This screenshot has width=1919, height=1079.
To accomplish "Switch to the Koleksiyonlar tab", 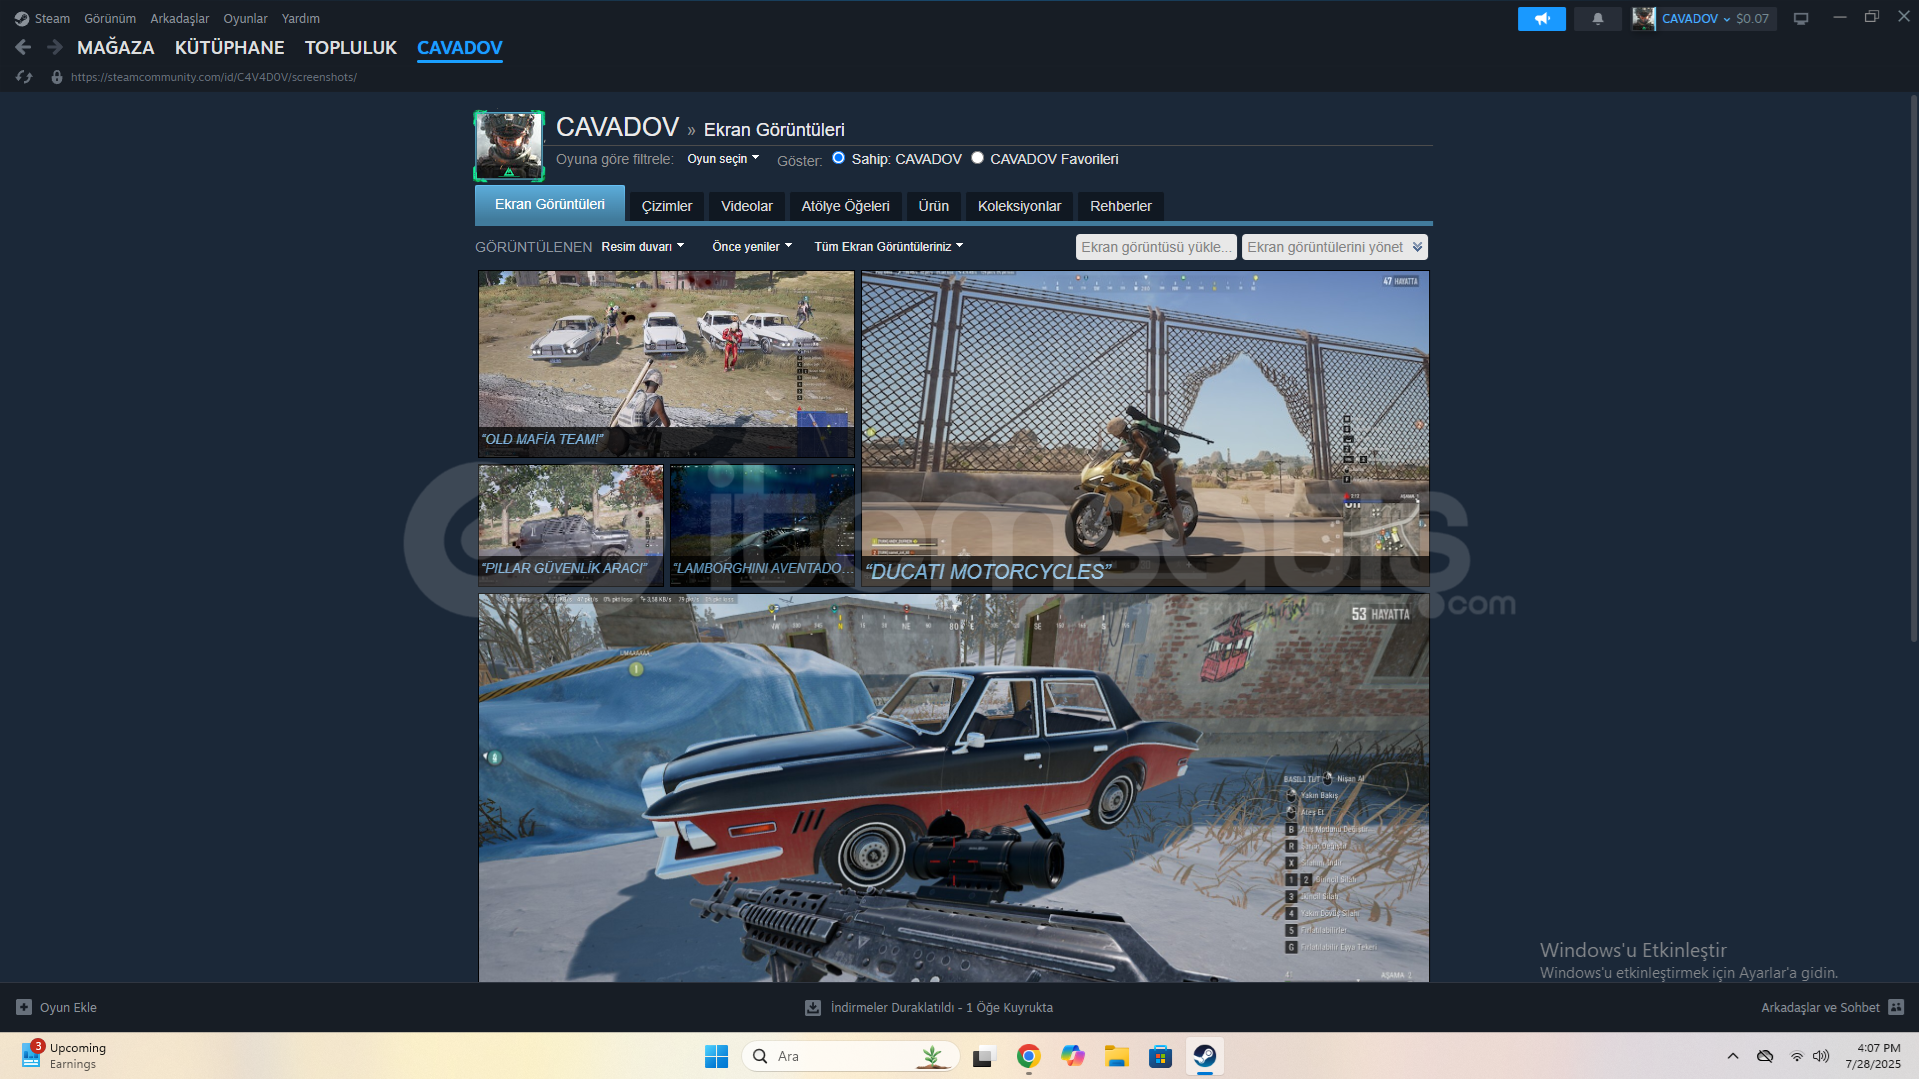I will [x=1019, y=206].
